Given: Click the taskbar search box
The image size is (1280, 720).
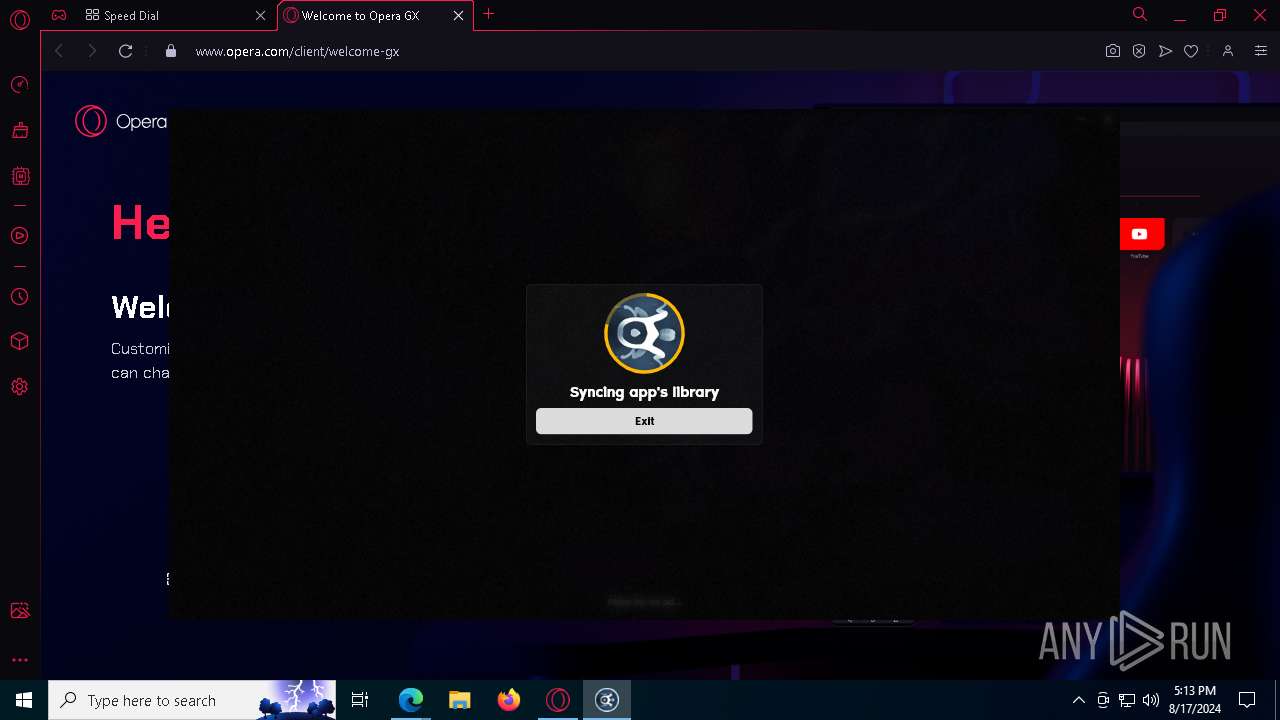Looking at the screenshot, I should pos(194,700).
